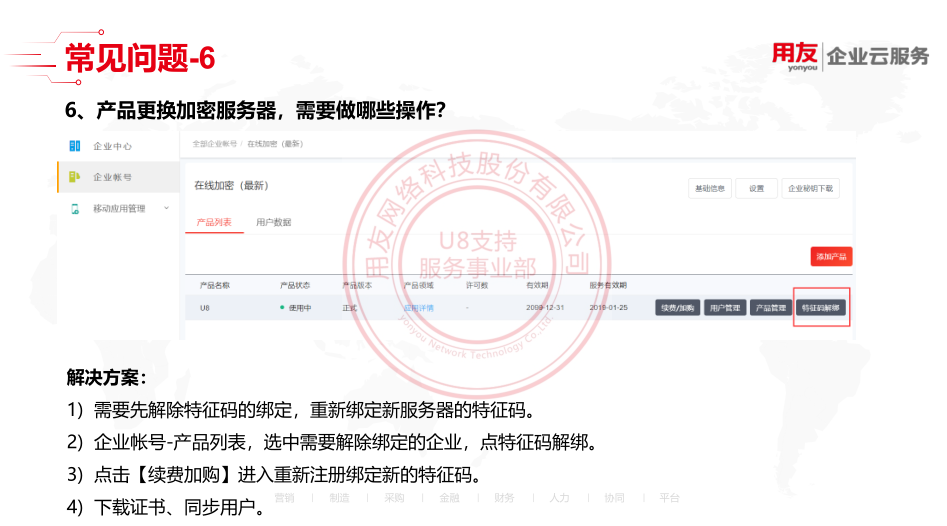
Task: Click the 特征码解绑 button
Action: pyautogui.click(x=821, y=308)
